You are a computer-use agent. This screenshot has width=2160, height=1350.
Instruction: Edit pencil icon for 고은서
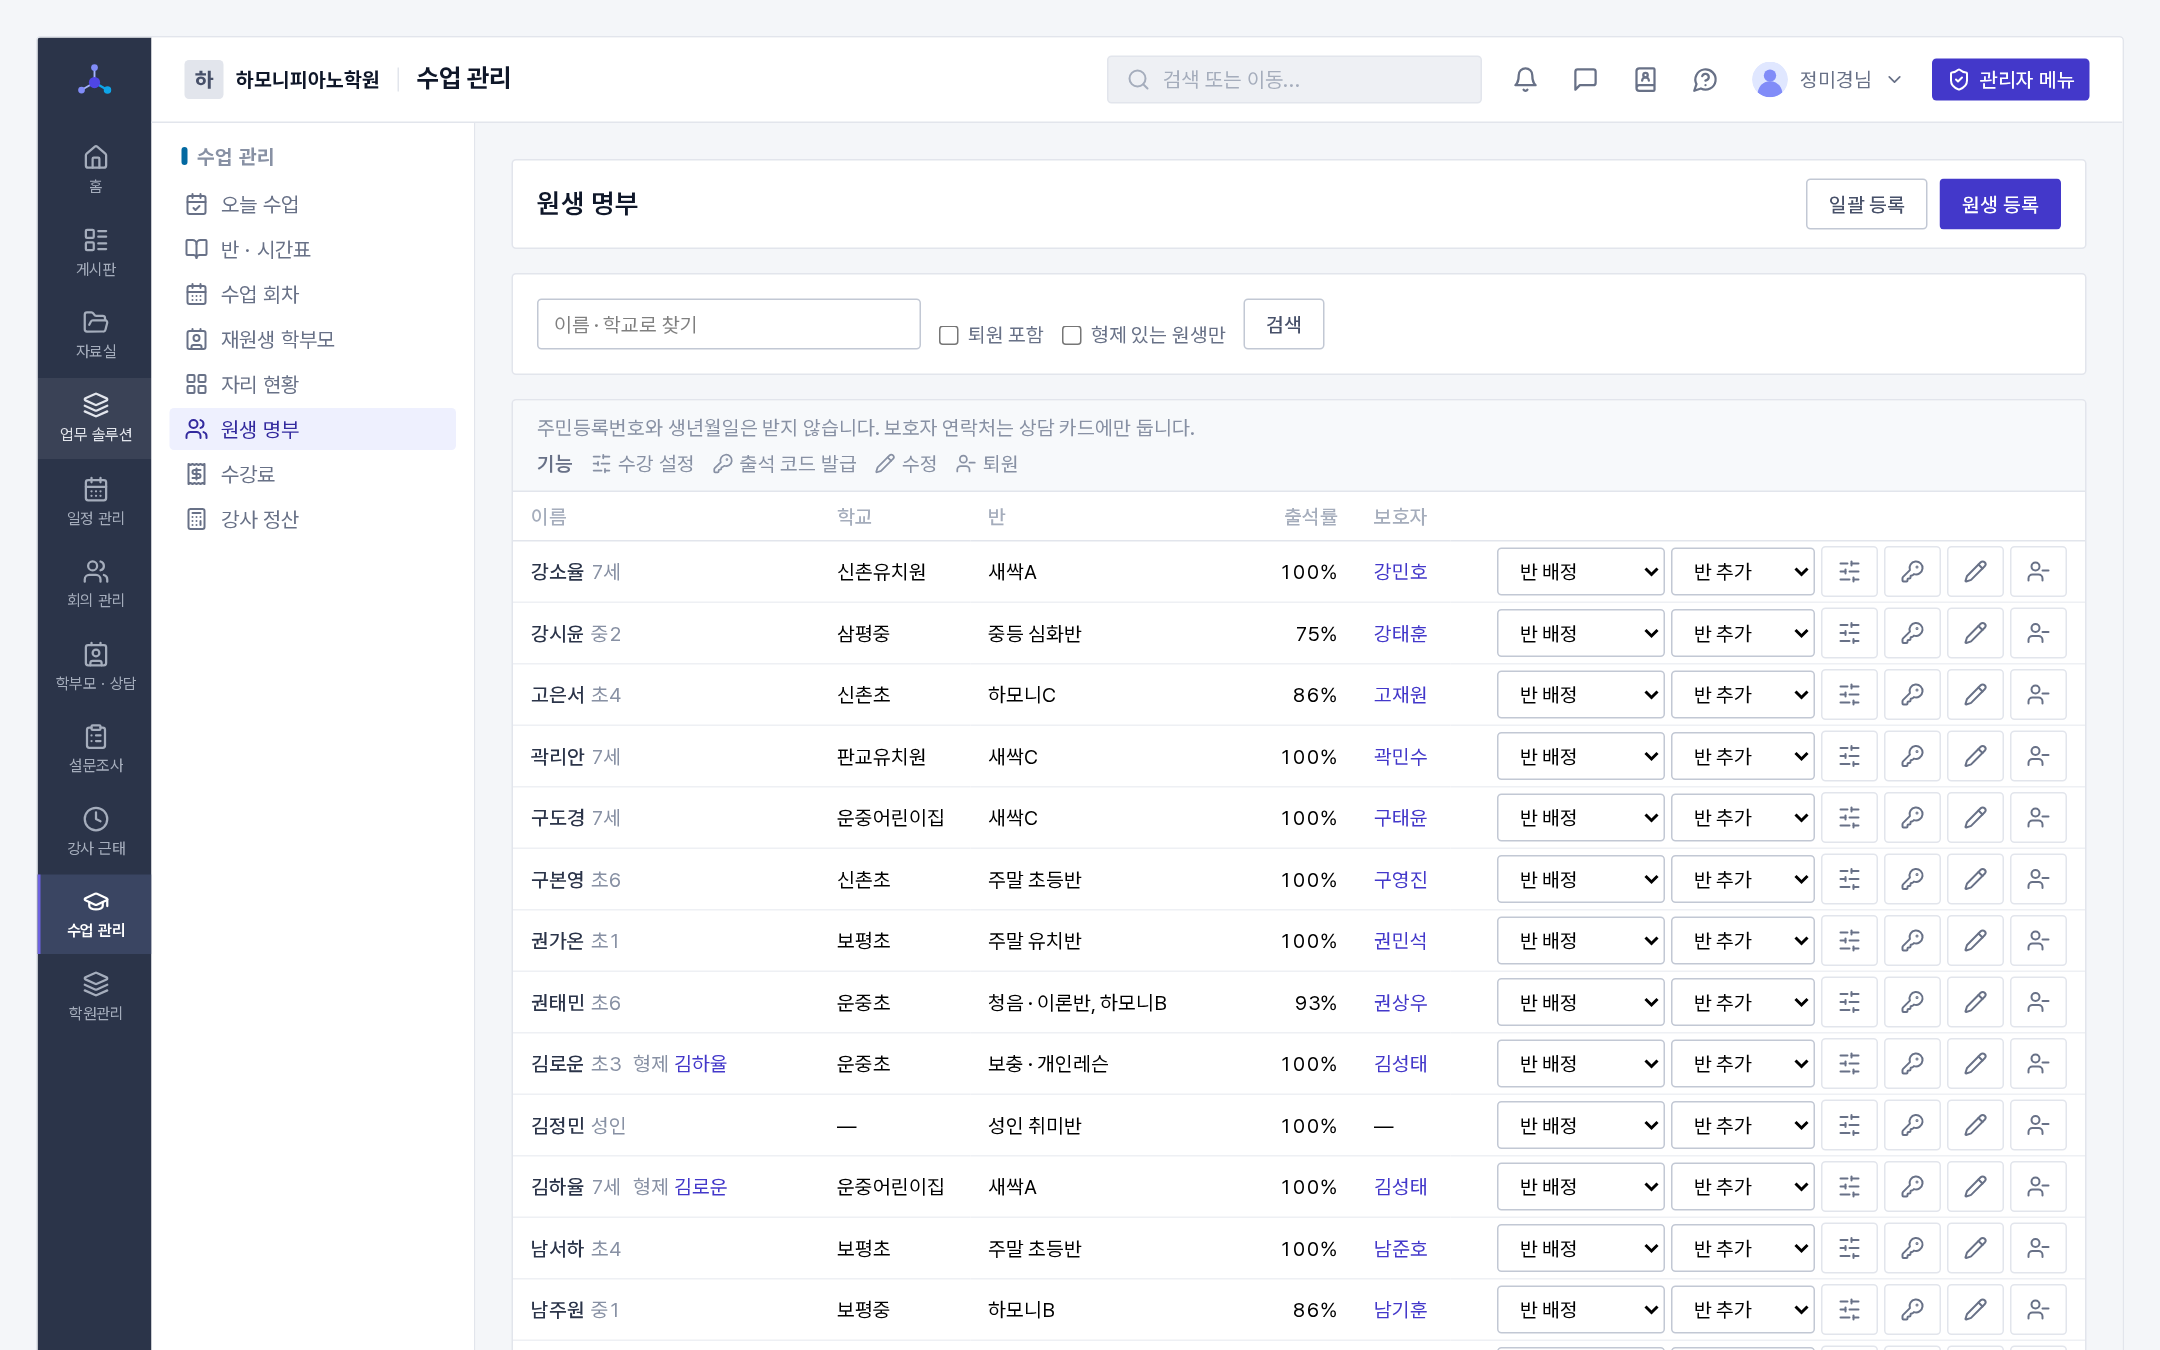click(x=1975, y=695)
